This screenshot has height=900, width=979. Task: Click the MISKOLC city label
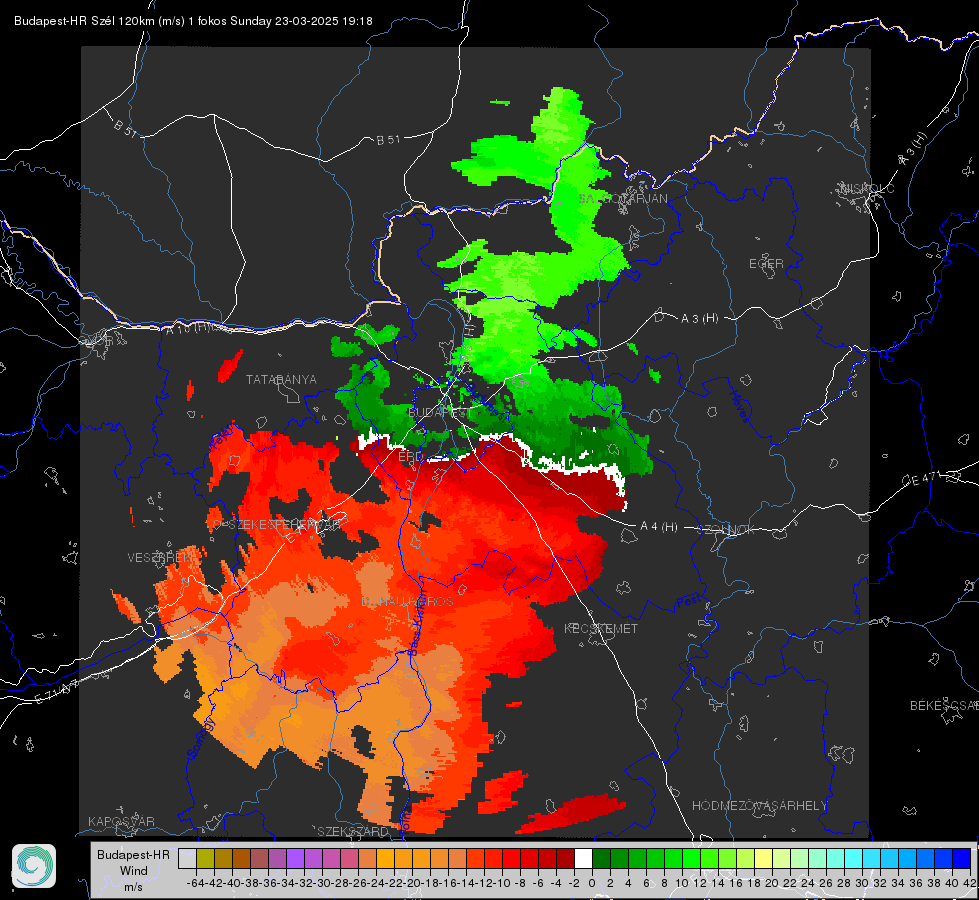[867, 188]
